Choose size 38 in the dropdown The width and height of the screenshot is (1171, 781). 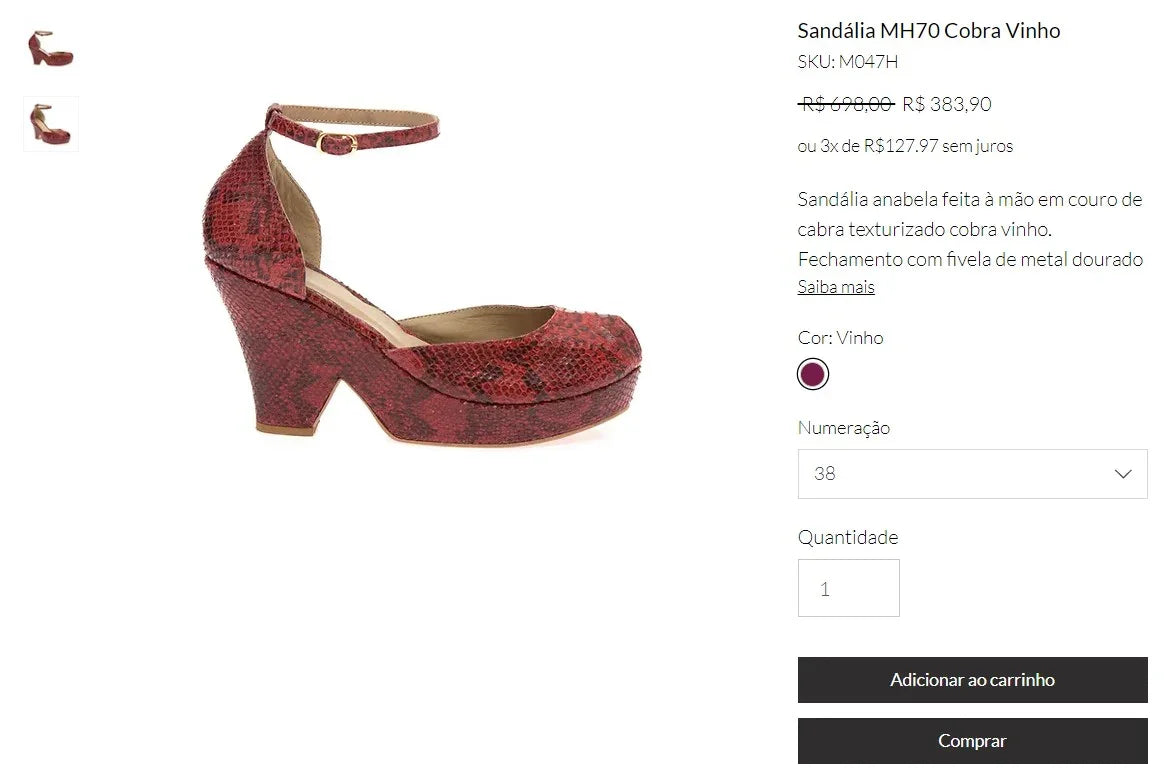click(824, 473)
